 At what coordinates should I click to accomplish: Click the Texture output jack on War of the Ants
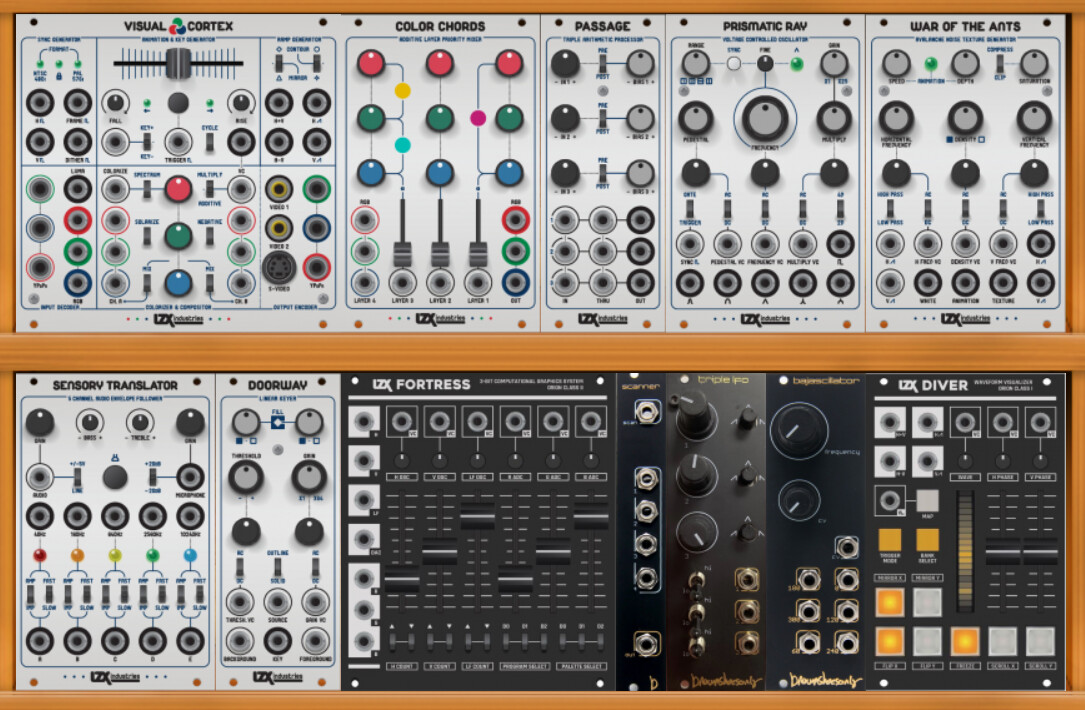pos(1003,282)
